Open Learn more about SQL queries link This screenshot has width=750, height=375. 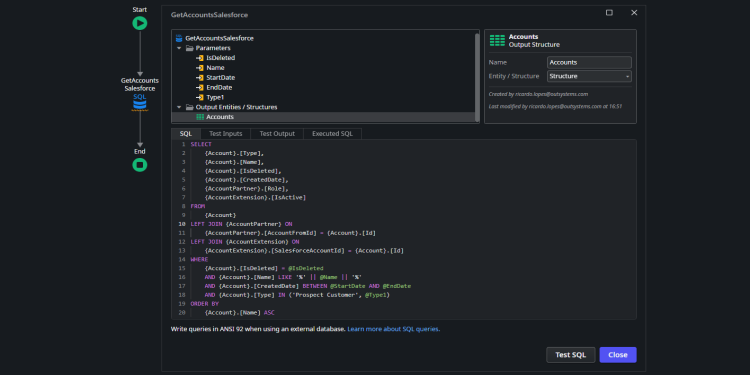coord(394,329)
